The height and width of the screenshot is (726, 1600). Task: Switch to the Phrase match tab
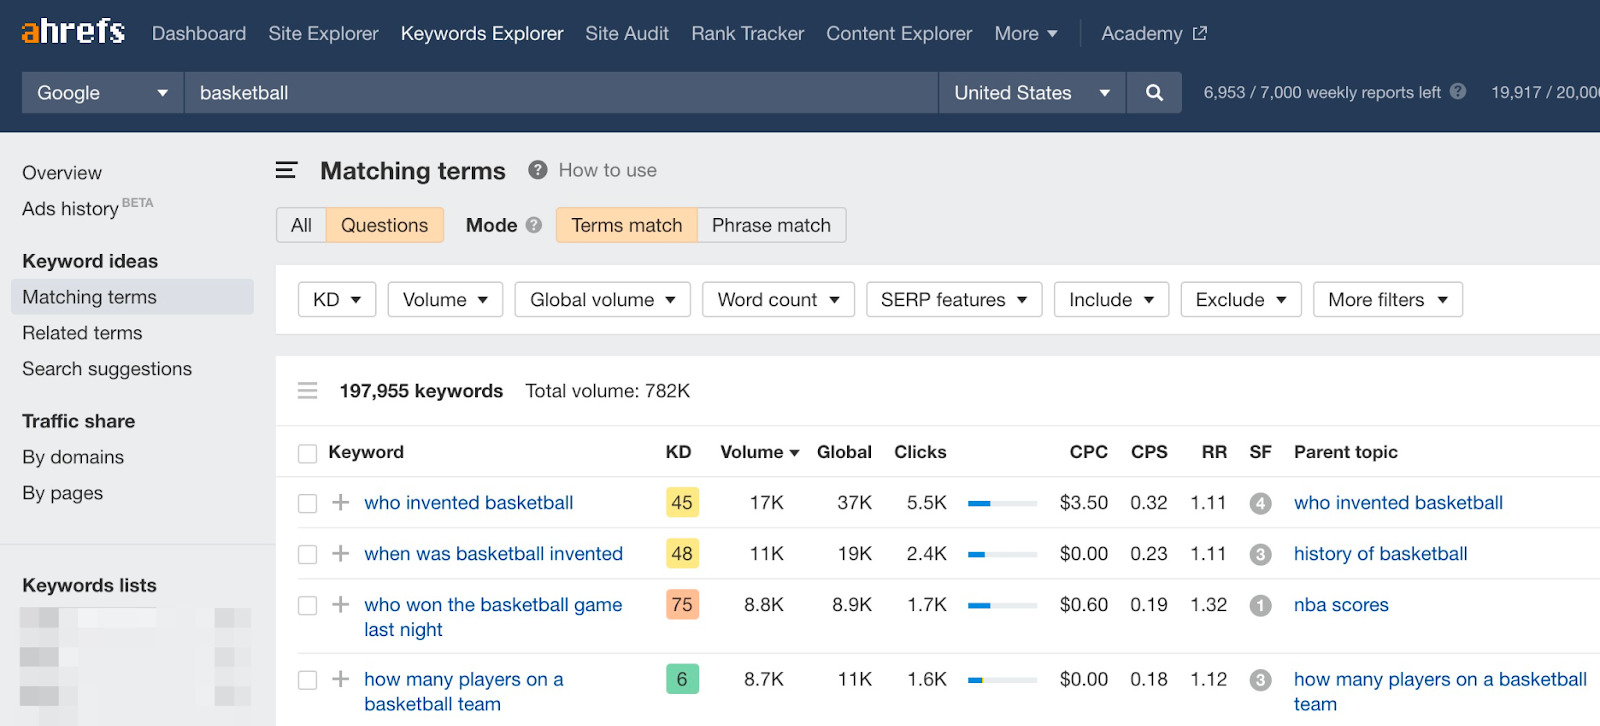771,225
